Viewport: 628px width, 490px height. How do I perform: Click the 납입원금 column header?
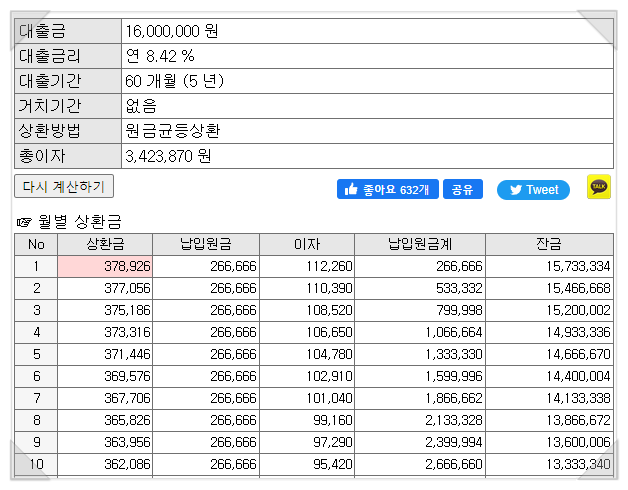click(x=206, y=244)
